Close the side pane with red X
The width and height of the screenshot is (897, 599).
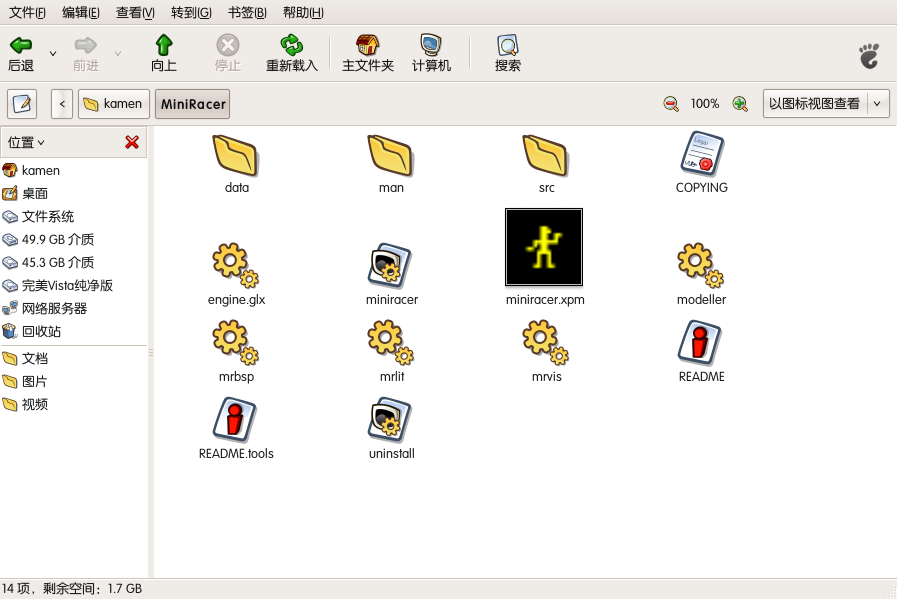point(132,142)
